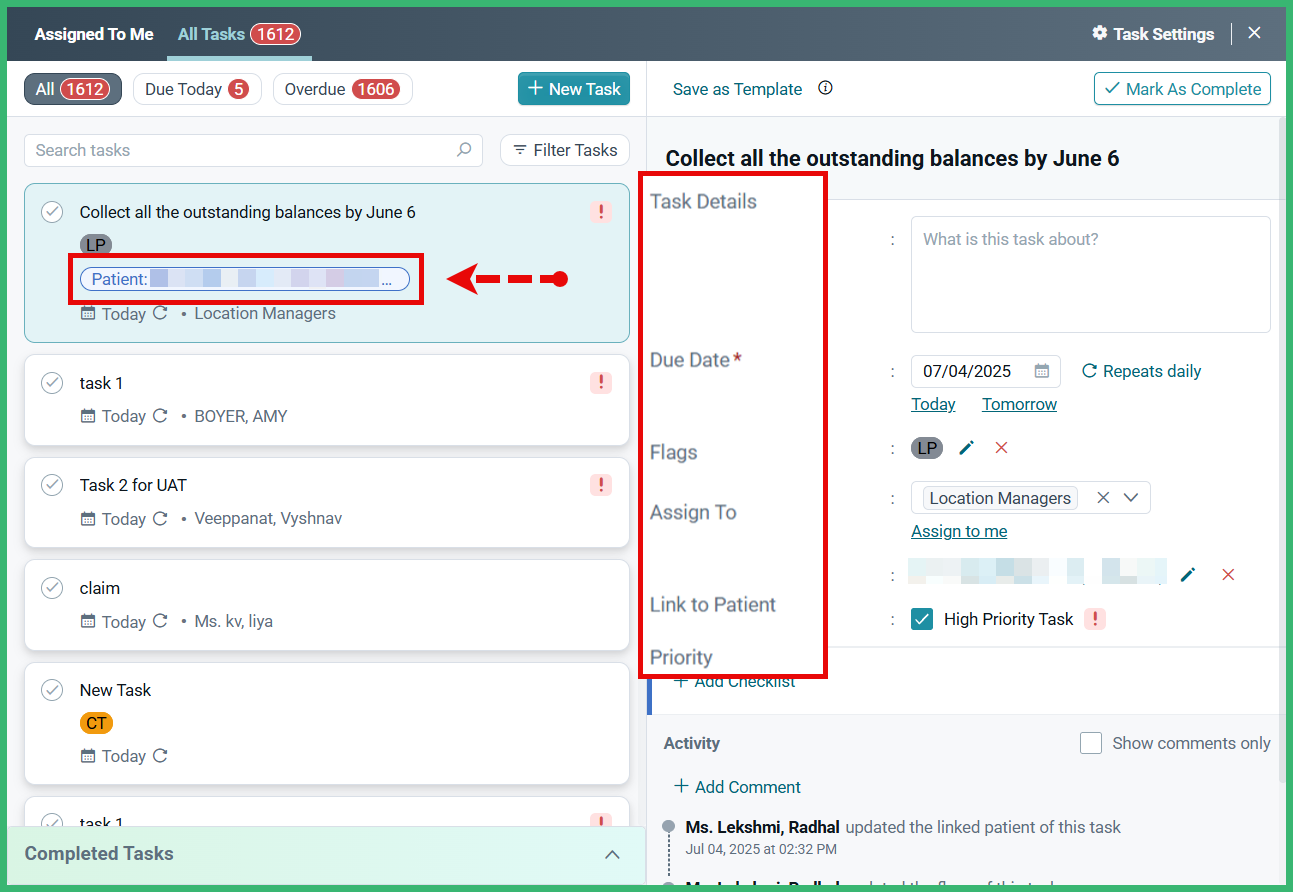Edit the LP flag with pencil icon
1293x892 pixels.
click(966, 448)
